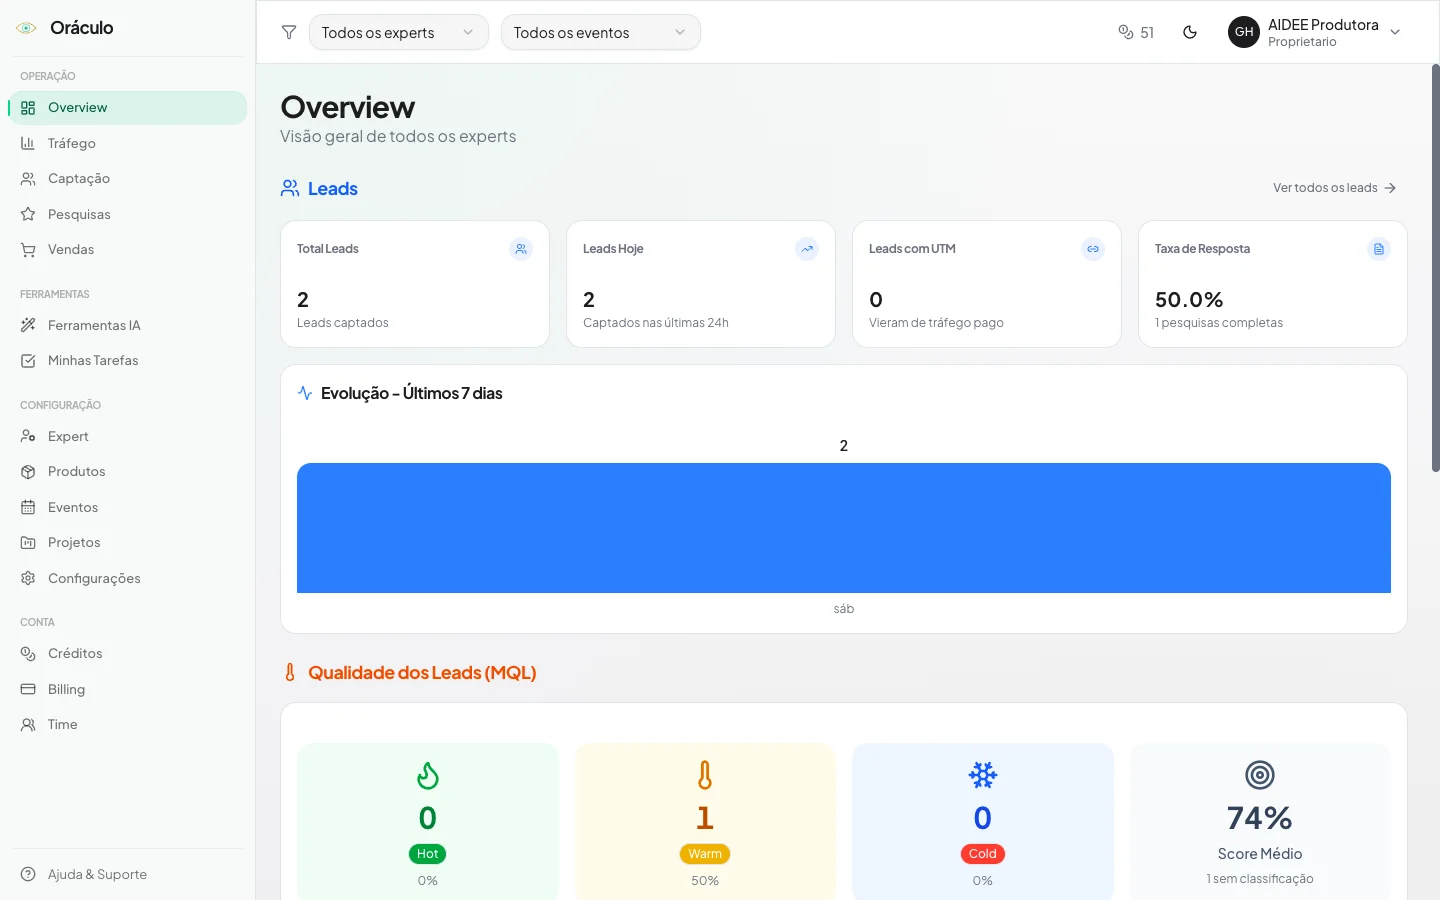Screen dimensions: 1440x900
Task: Click the Produtos box icon
Action: (x=28, y=472)
